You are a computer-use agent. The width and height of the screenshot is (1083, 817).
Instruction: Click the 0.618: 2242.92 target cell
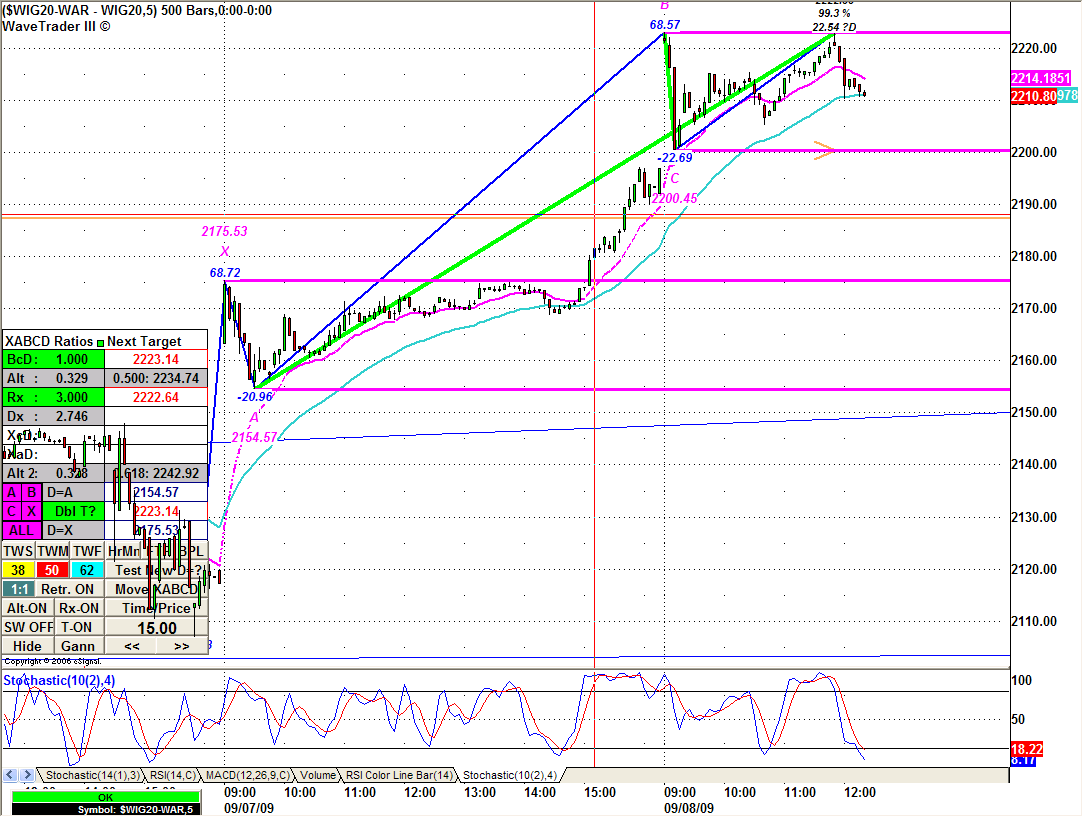156,473
